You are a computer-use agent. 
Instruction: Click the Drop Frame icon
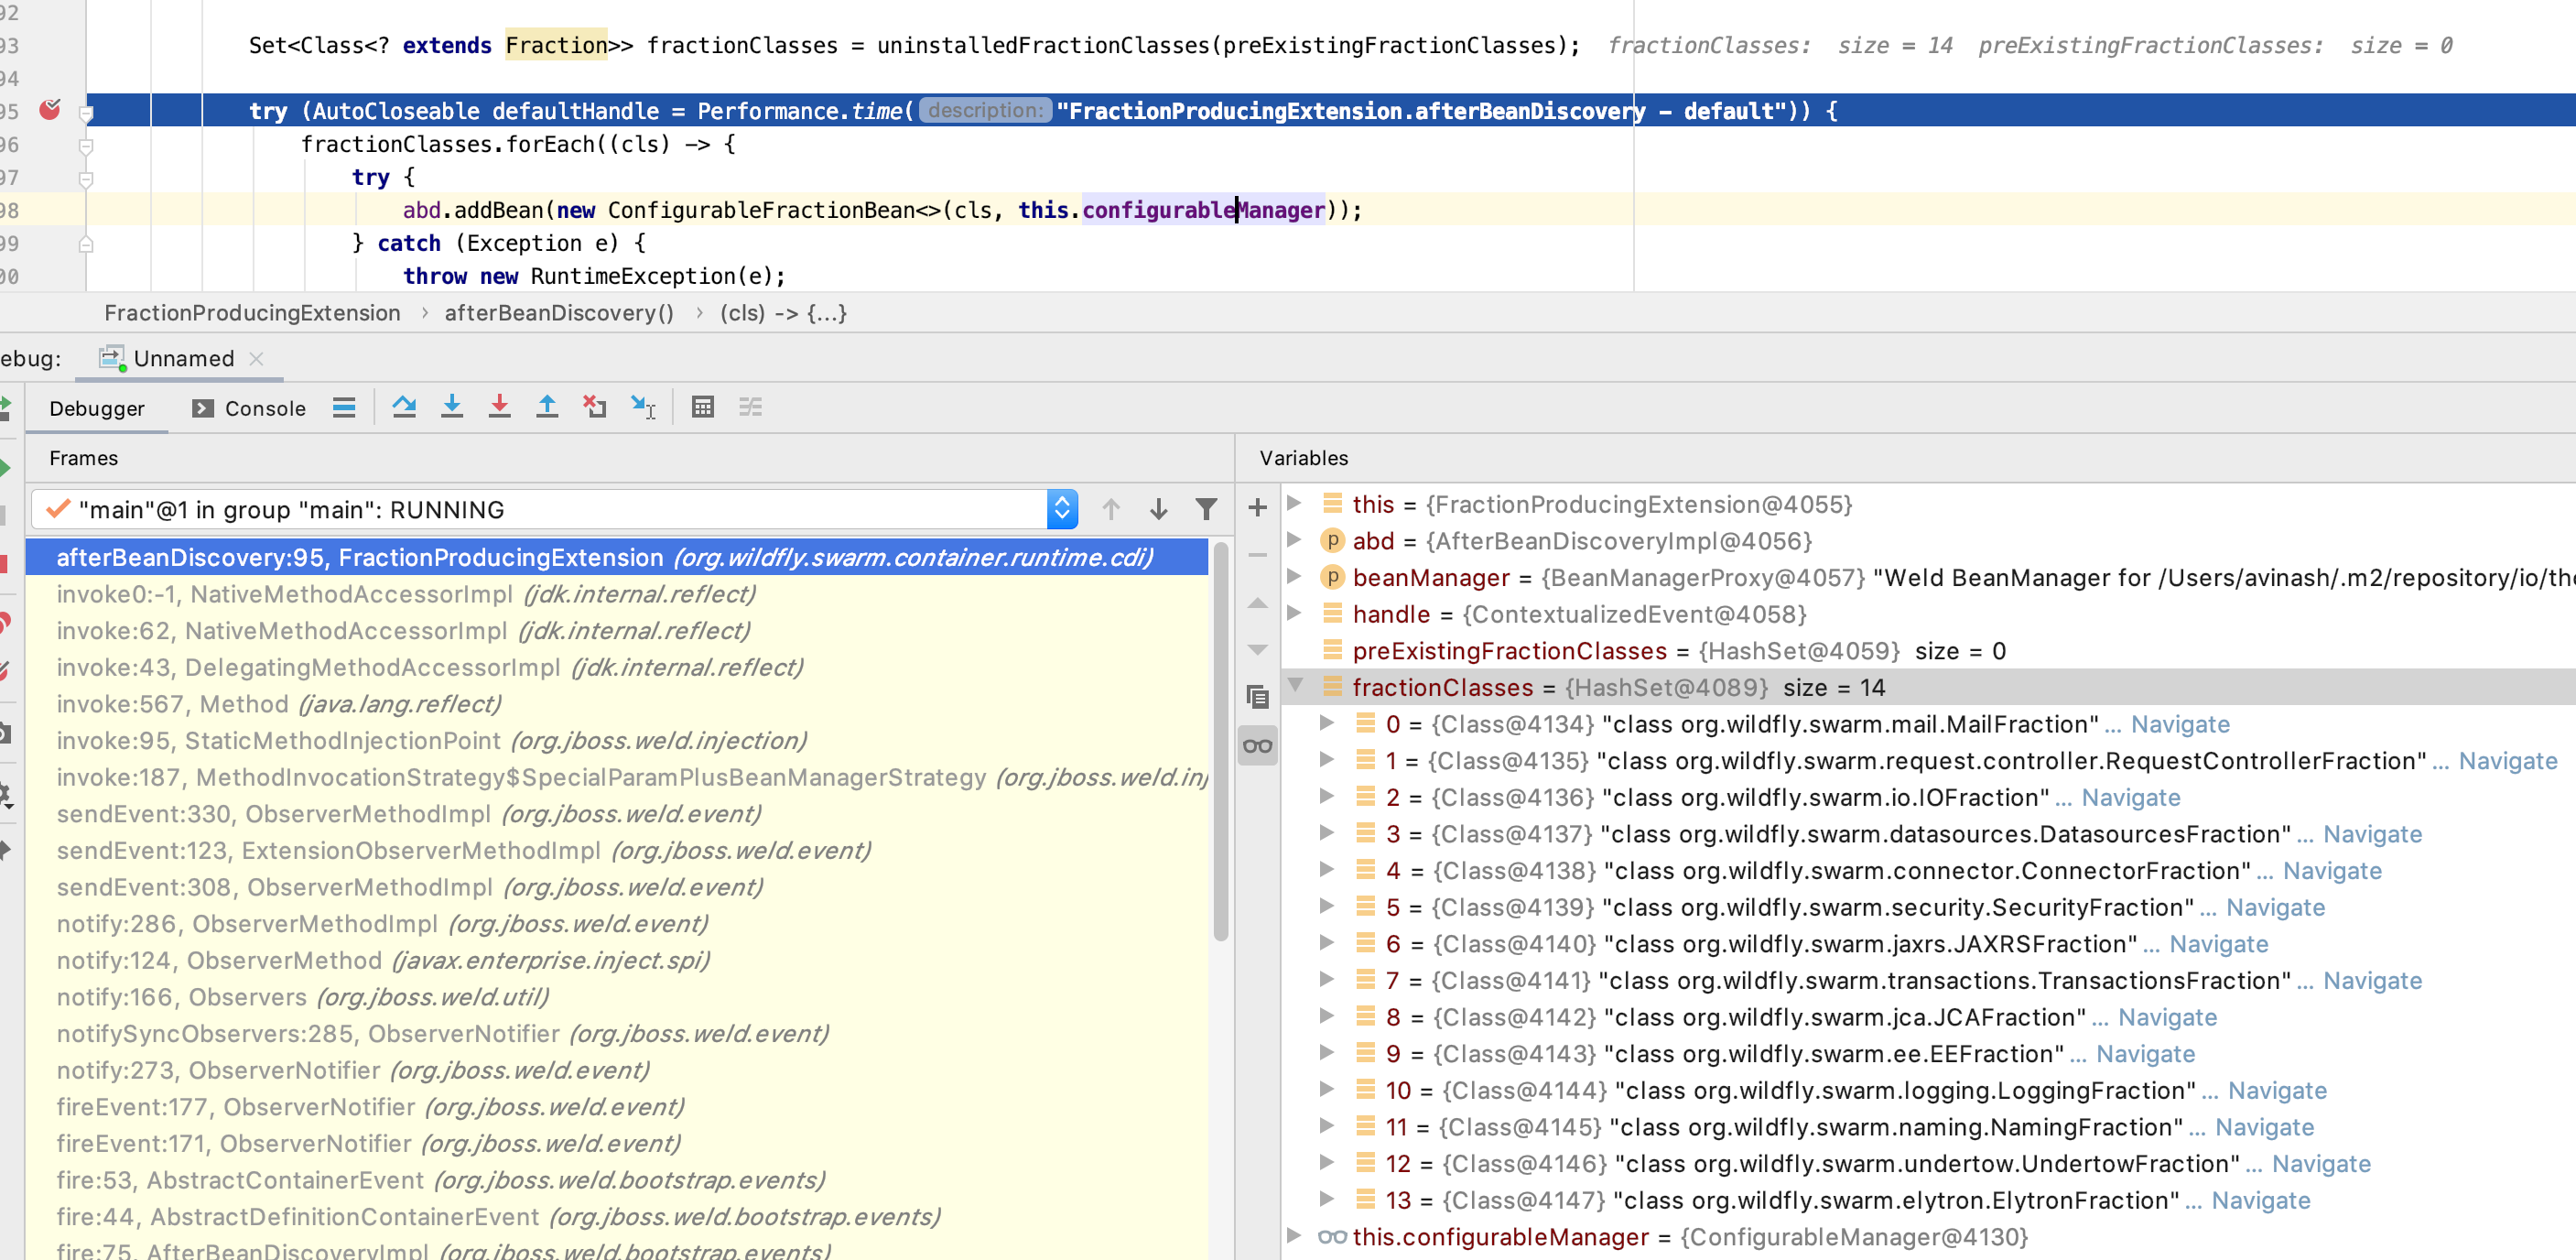tap(595, 407)
